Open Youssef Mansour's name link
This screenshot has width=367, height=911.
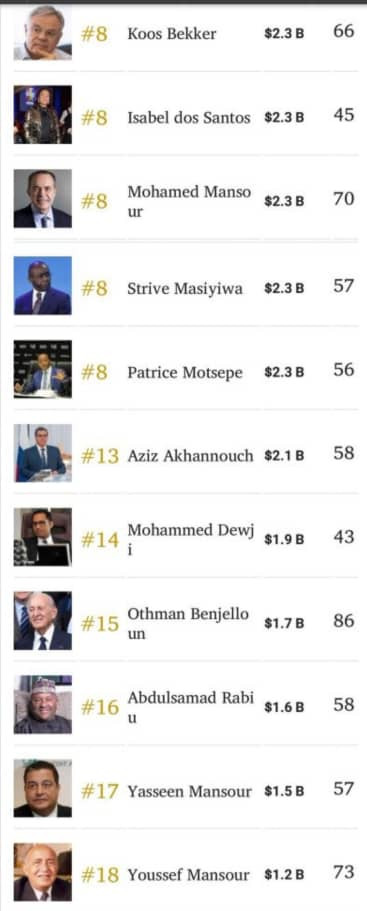tap(188, 875)
